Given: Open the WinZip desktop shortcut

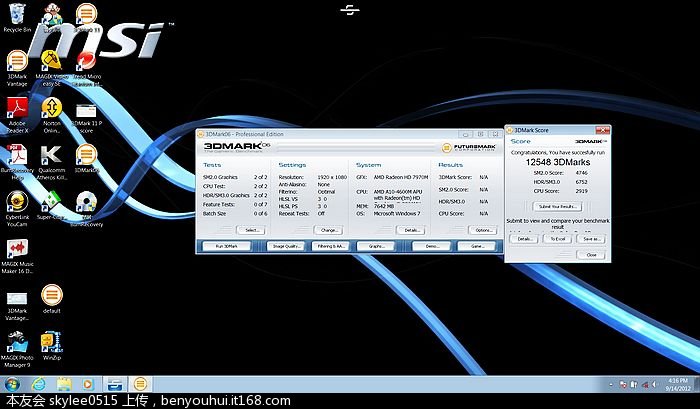Looking at the screenshot, I should [51, 346].
